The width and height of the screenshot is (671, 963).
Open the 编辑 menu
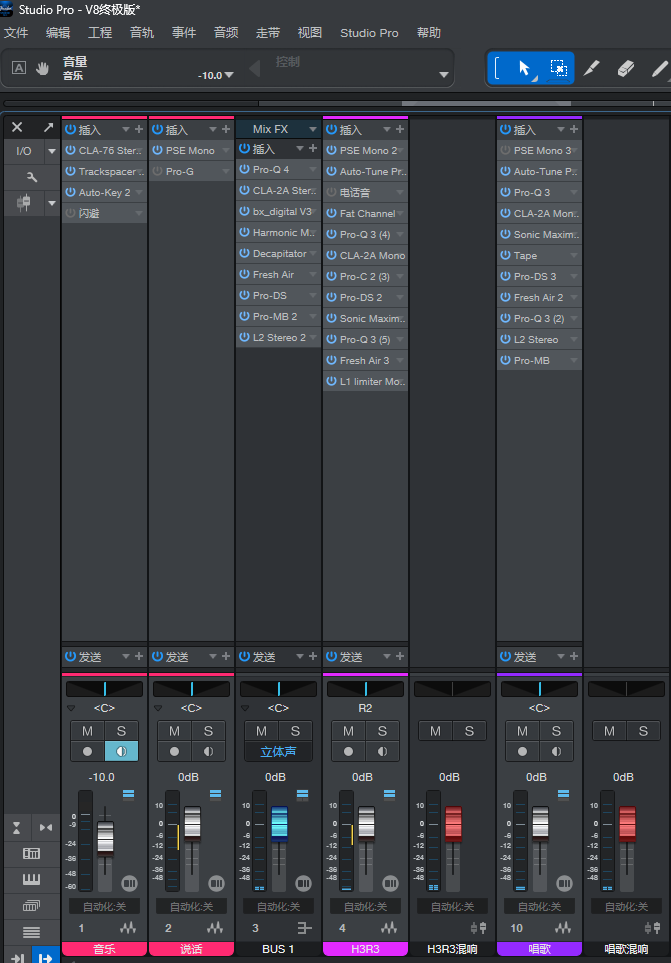click(58, 33)
